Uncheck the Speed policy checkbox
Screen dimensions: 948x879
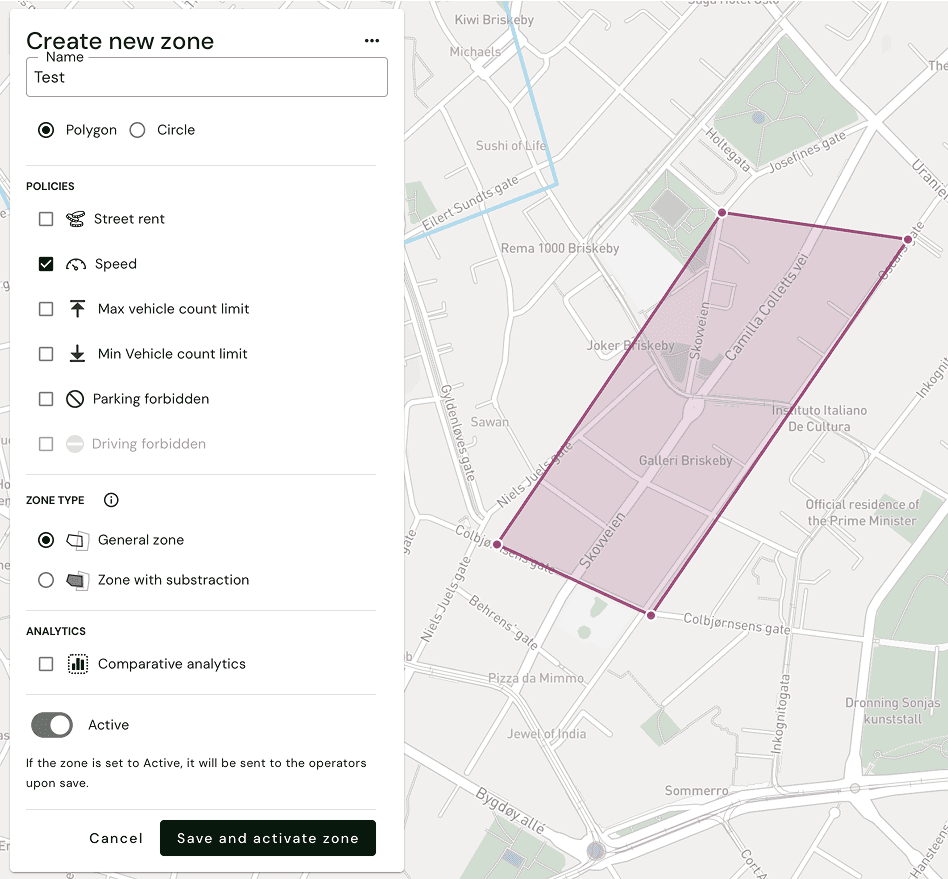pos(46,264)
